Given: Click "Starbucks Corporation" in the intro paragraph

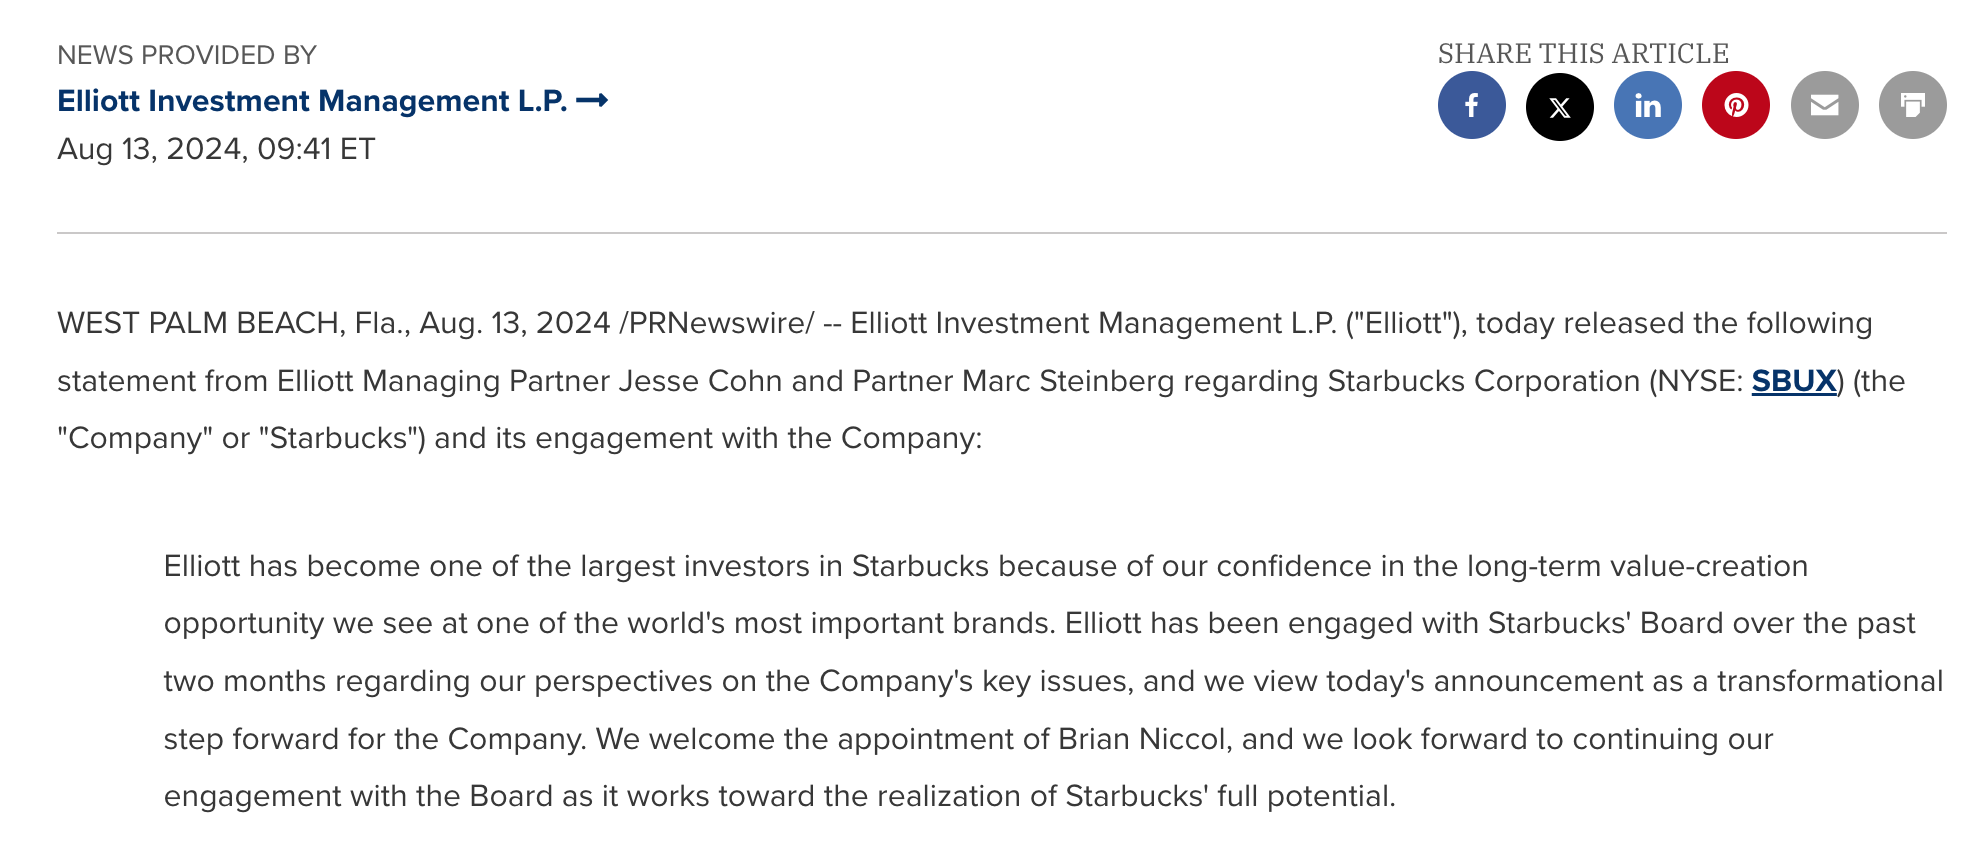Looking at the screenshot, I should (1483, 381).
